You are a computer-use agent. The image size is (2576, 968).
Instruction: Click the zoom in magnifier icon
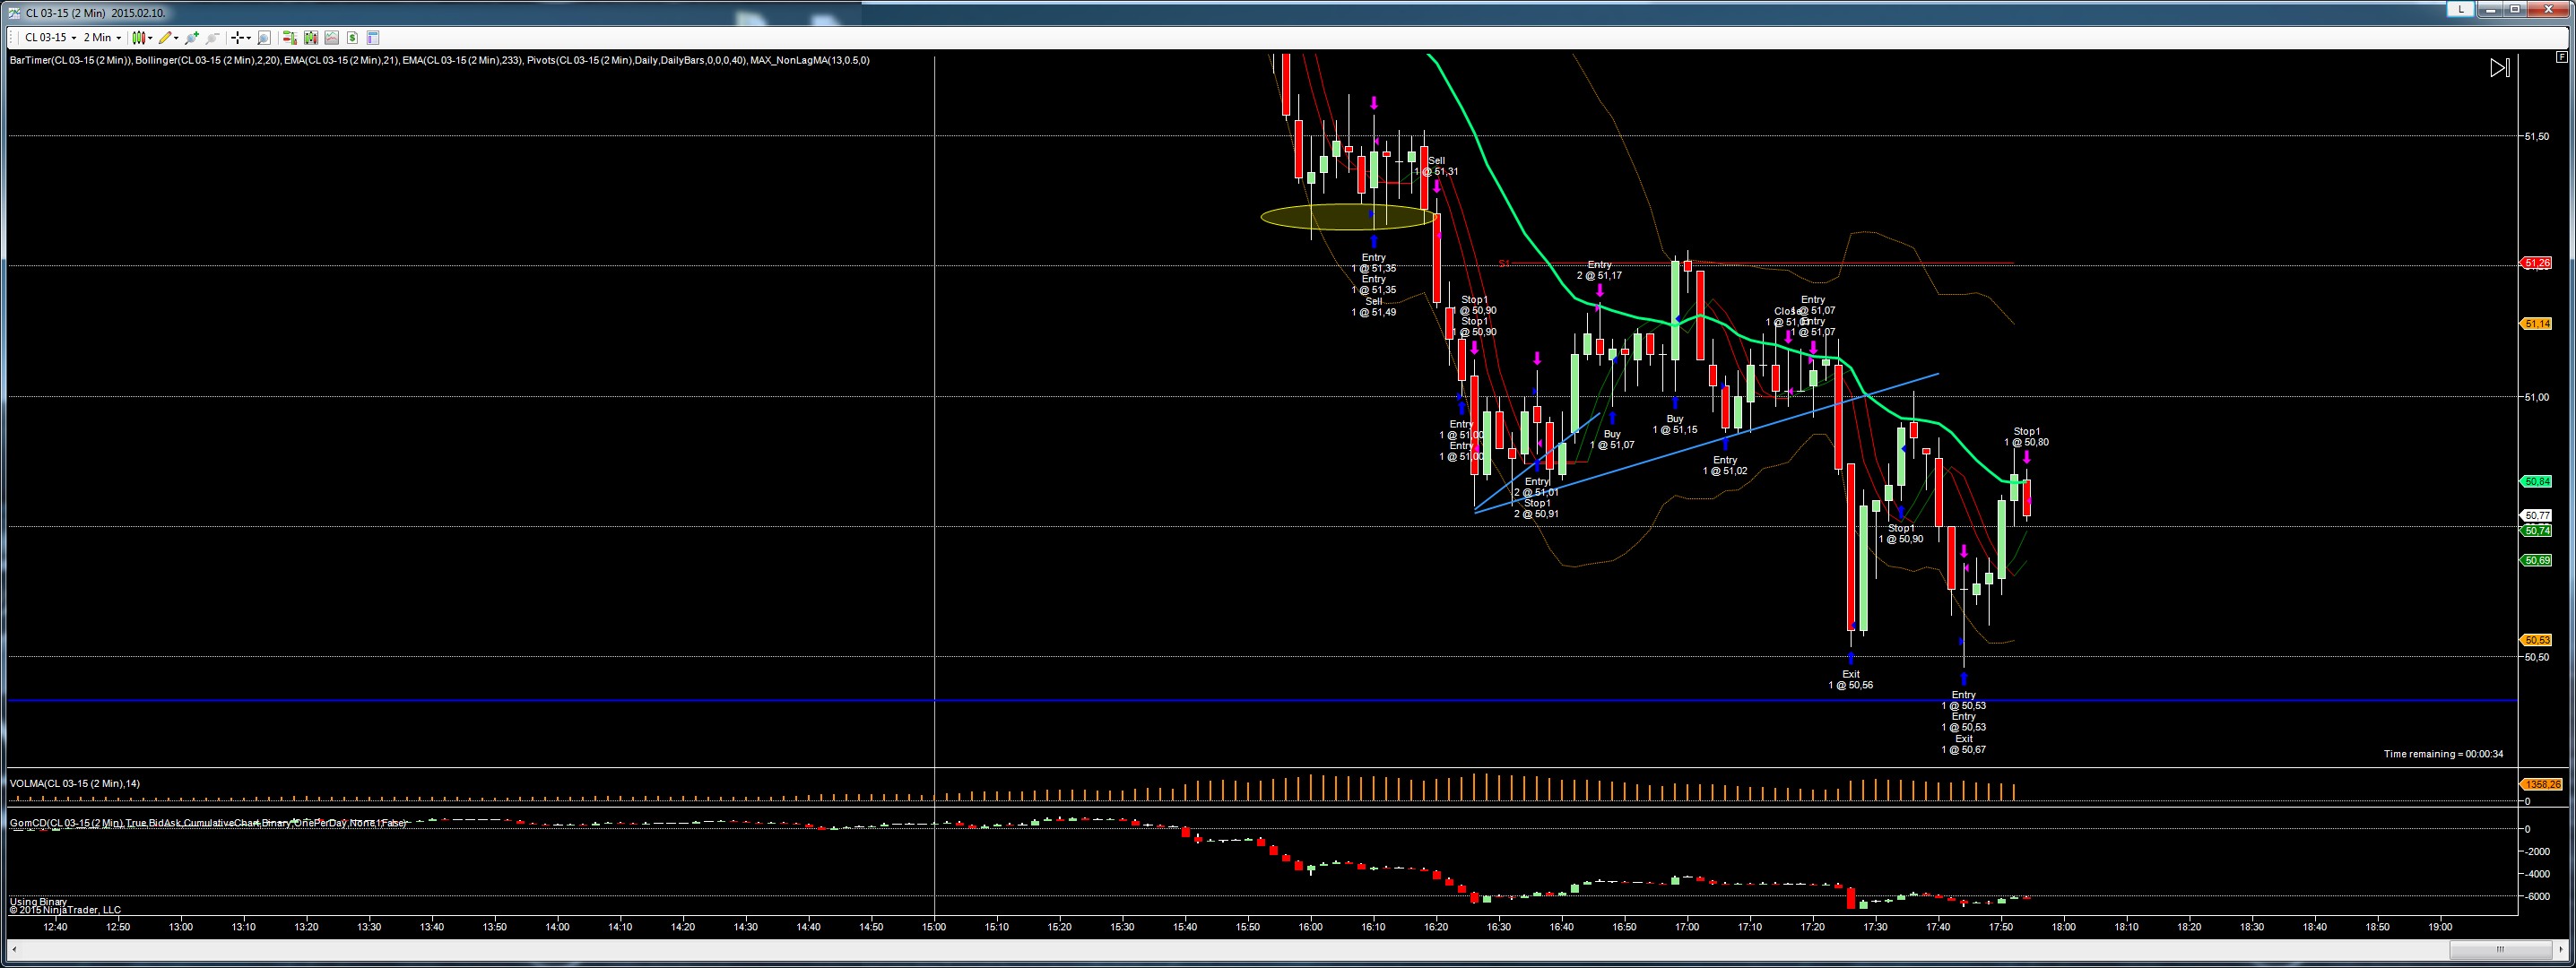coord(192,38)
